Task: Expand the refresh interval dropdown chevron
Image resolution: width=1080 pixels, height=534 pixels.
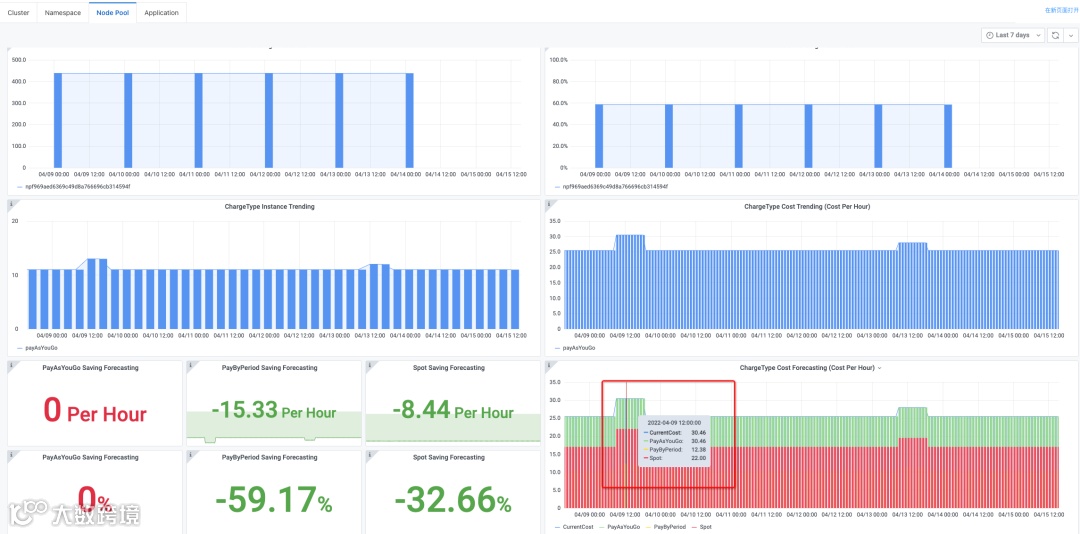Action: [x=1070, y=35]
